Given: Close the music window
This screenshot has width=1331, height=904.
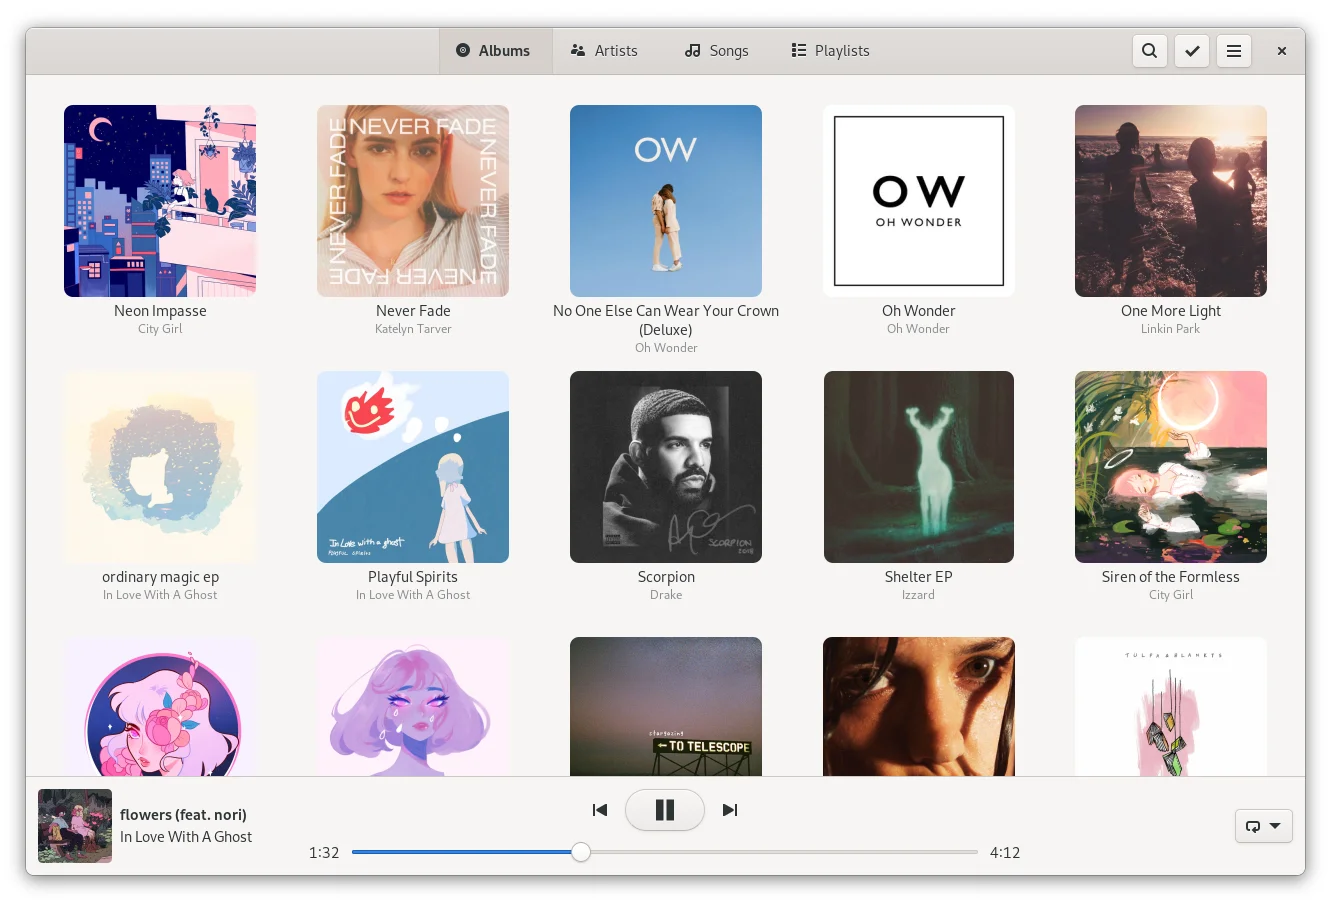Looking at the screenshot, I should click(1281, 51).
